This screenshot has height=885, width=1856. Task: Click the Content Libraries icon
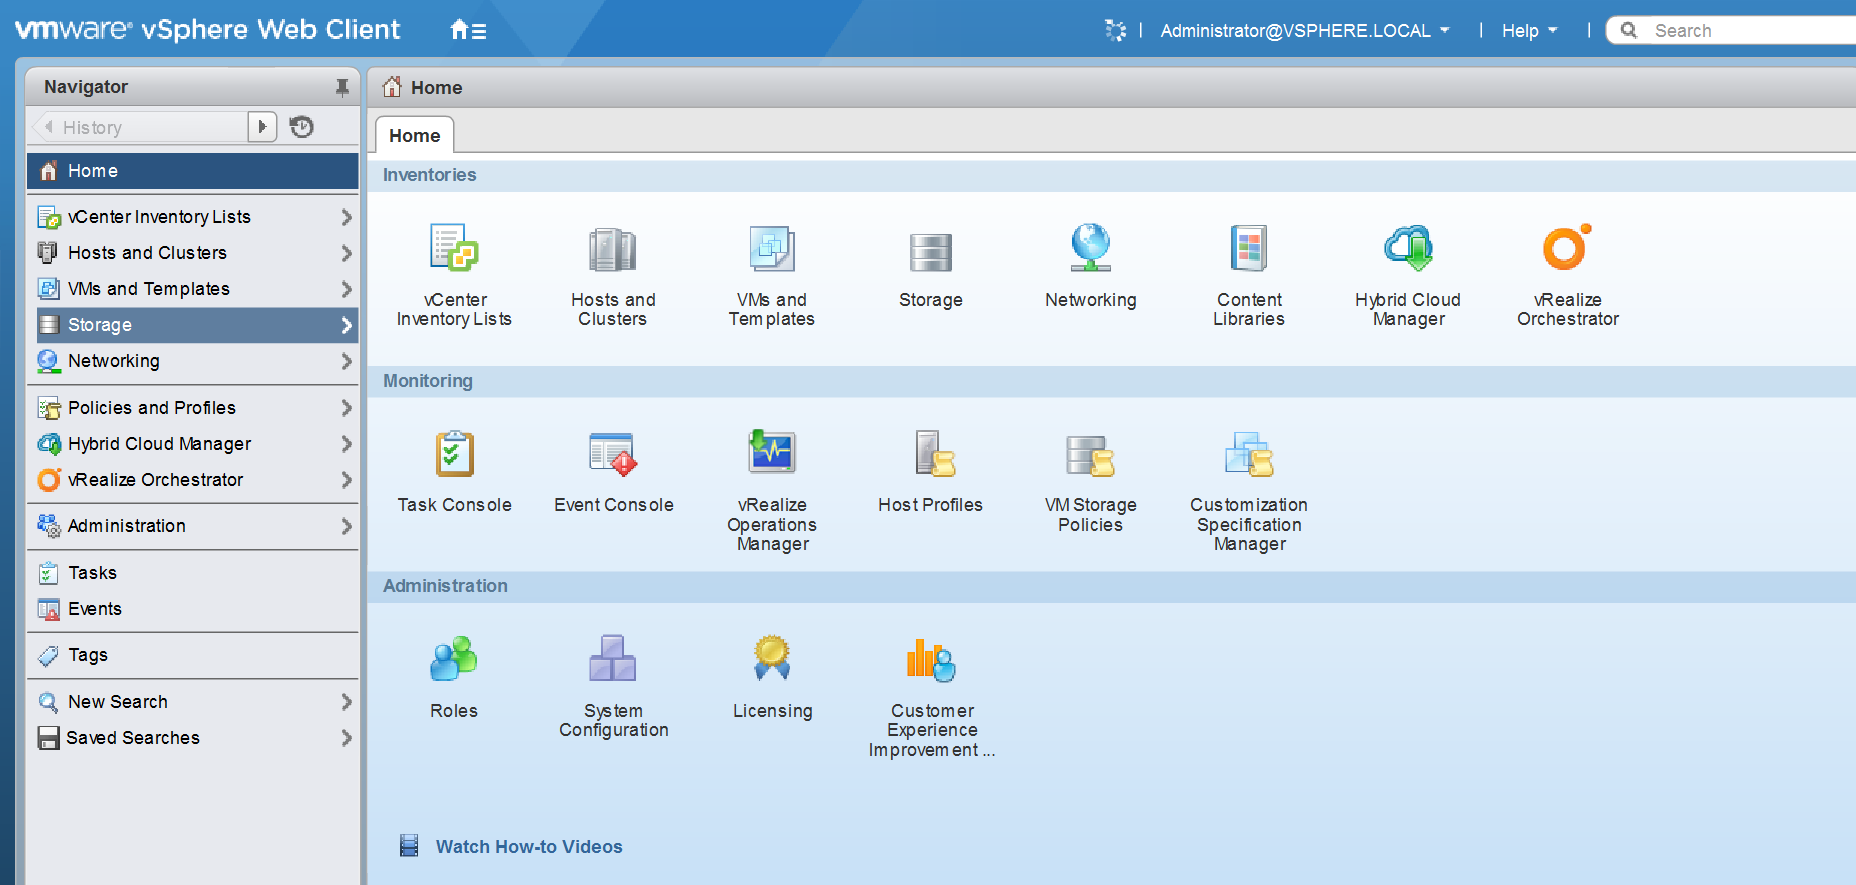tap(1248, 249)
